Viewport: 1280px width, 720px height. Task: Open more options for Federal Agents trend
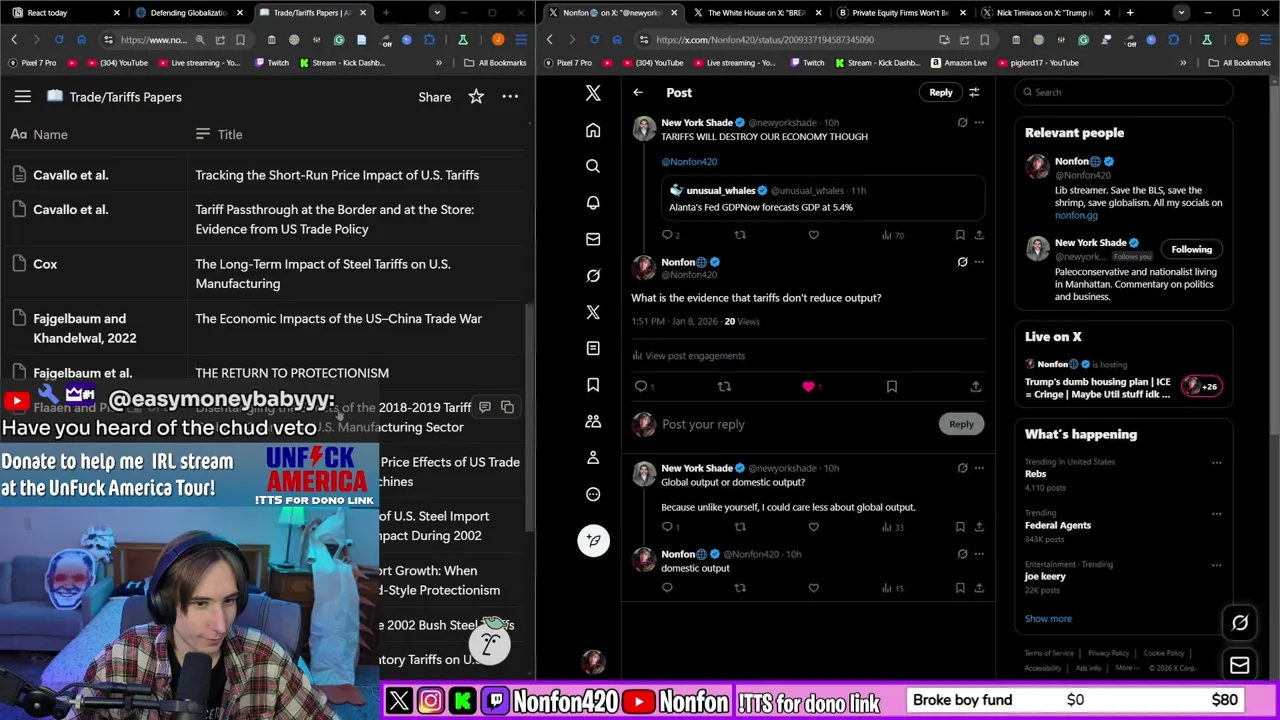[1216, 514]
